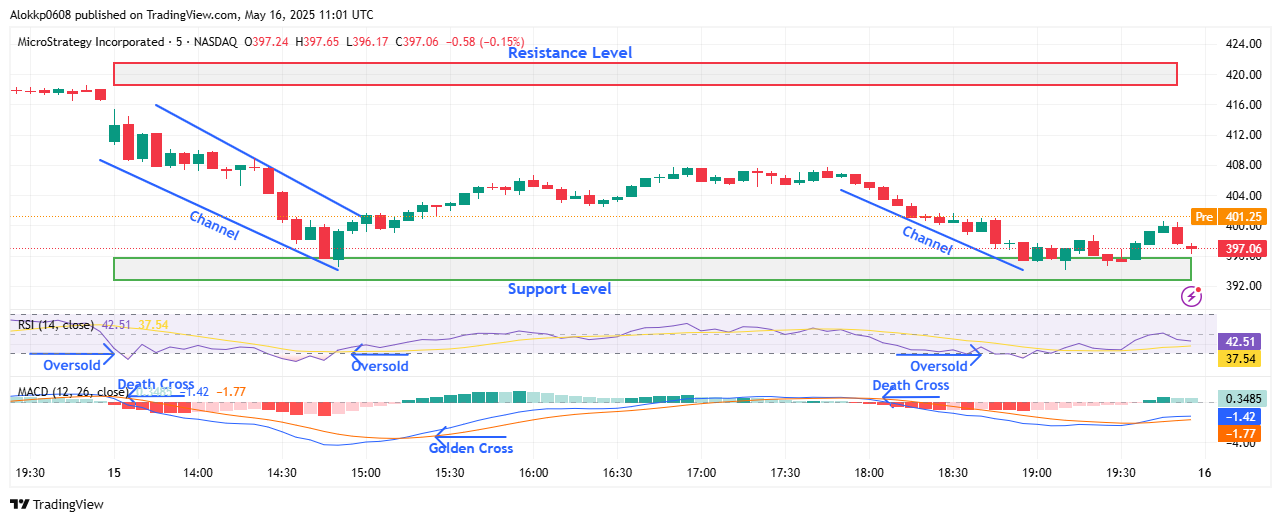Click the 16:30 time axis label
The width and height of the screenshot is (1281, 522).
coord(618,473)
